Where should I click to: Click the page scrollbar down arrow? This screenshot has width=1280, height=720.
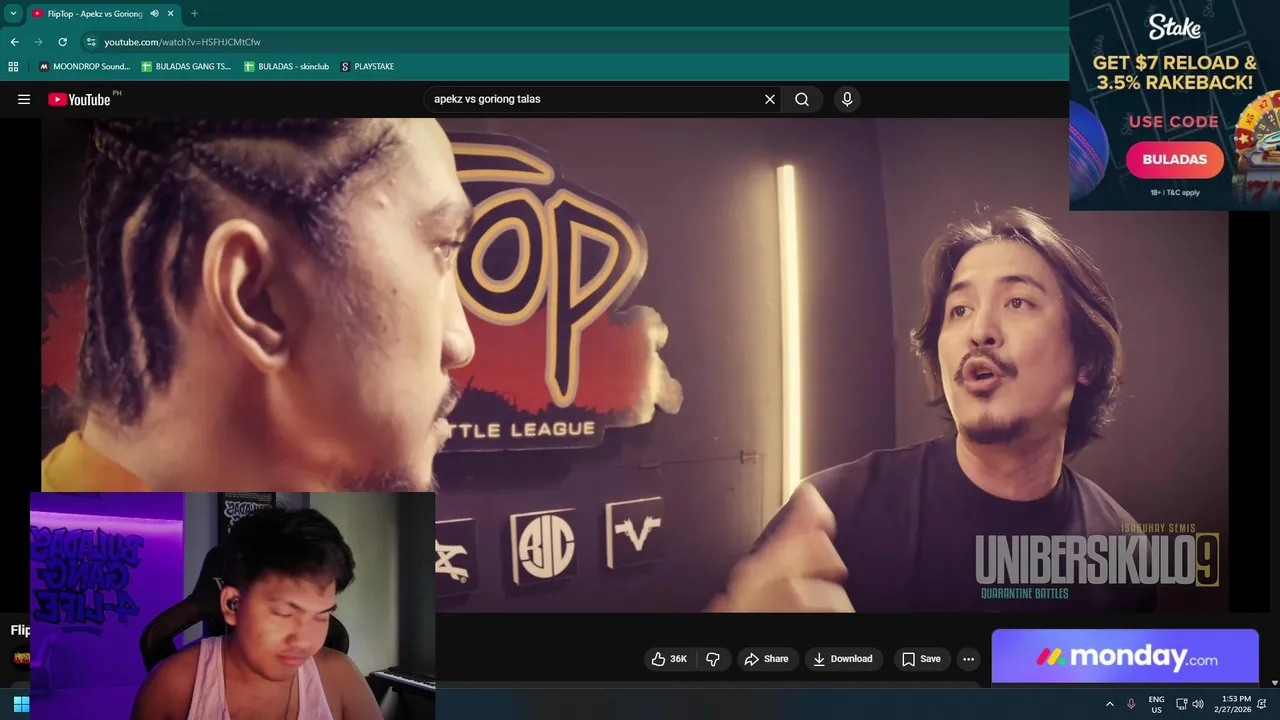click(x=1274, y=683)
